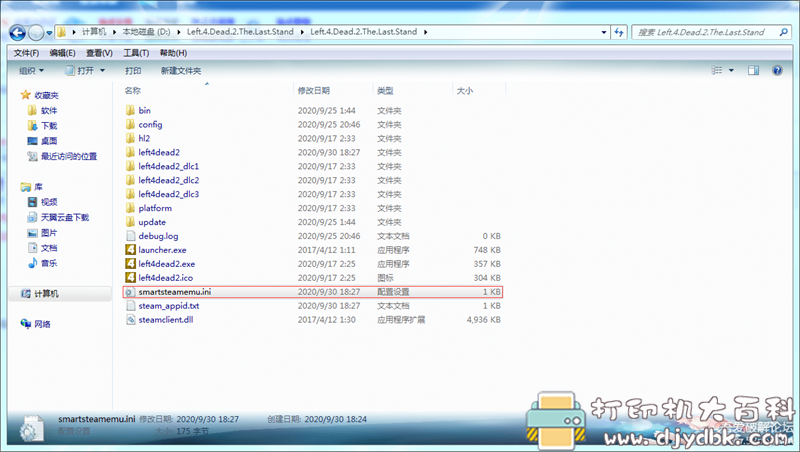Screen dimensions: 800x452
Task: Expand the view options dropdown arrow
Action: [731, 70]
